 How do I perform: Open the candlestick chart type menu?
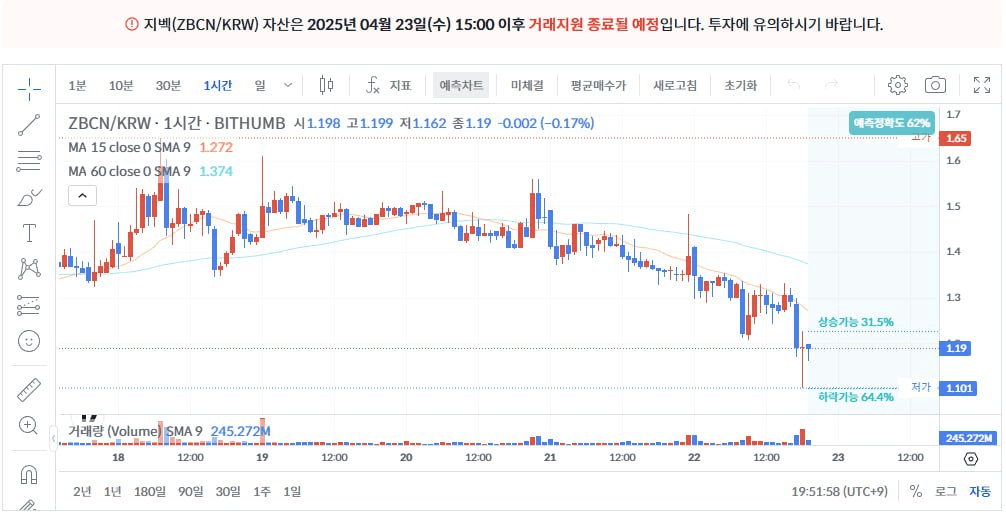tap(325, 85)
